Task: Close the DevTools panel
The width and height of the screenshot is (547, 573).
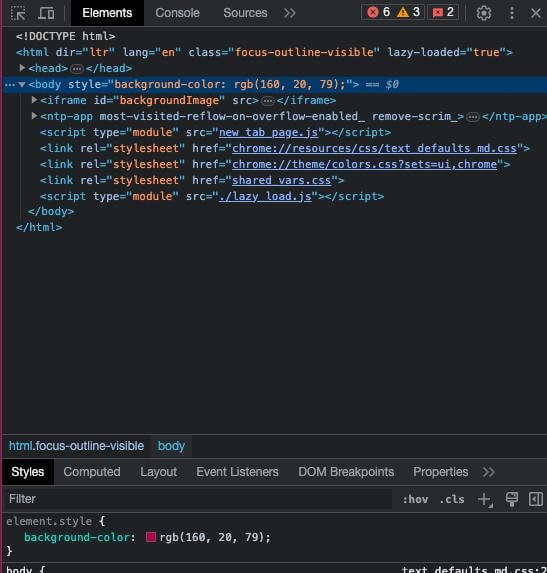Action: (536, 13)
